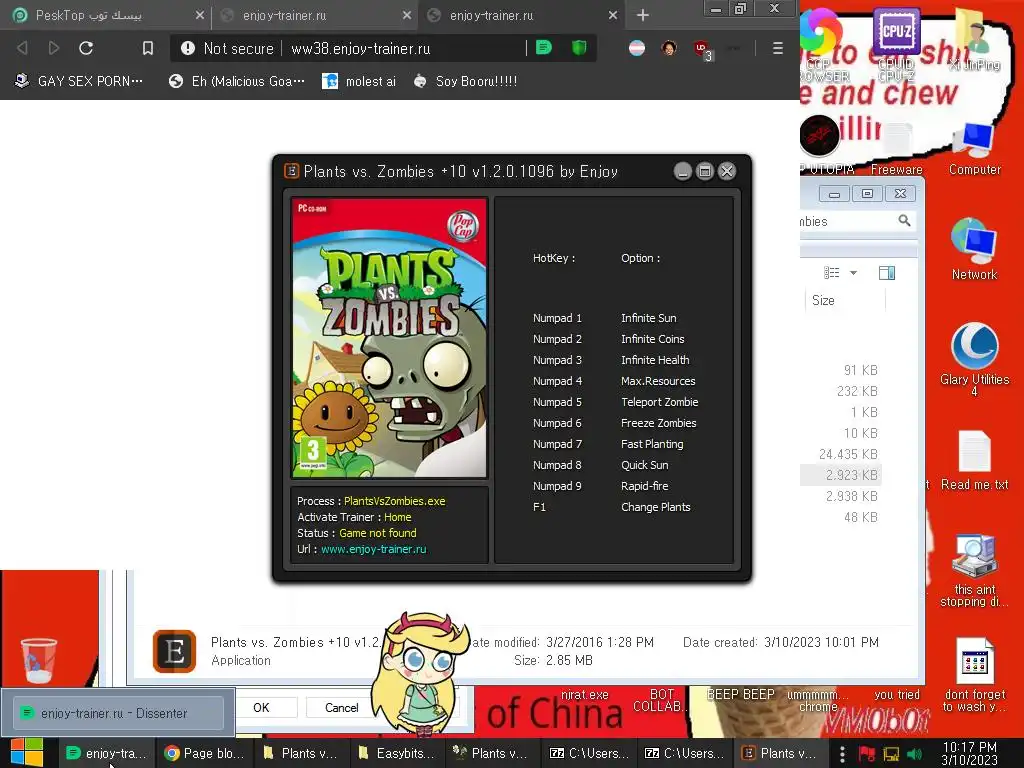Click the change view icon in Explorer
The width and height of the screenshot is (1024, 768).
[831, 273]
